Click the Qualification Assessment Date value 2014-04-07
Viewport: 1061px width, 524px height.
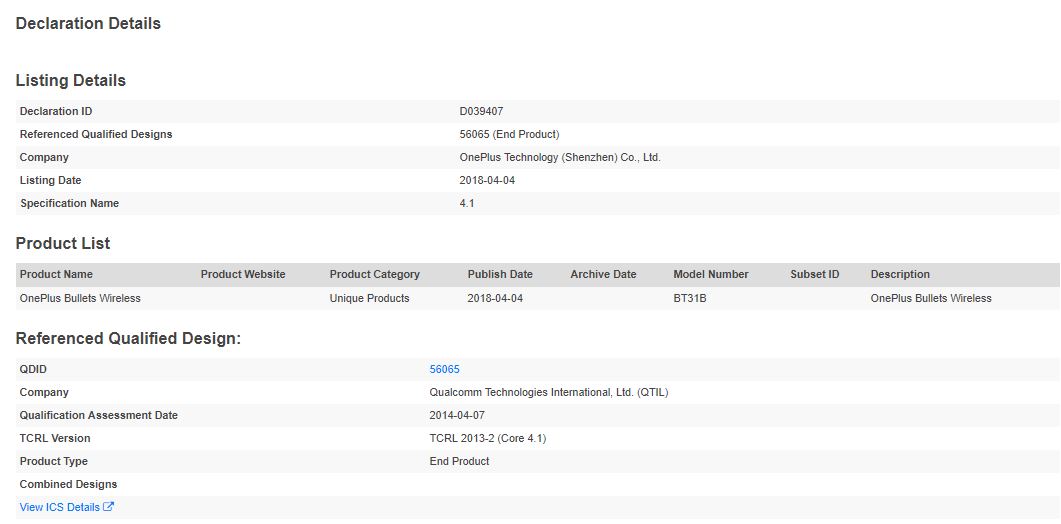tap(457, 415)
